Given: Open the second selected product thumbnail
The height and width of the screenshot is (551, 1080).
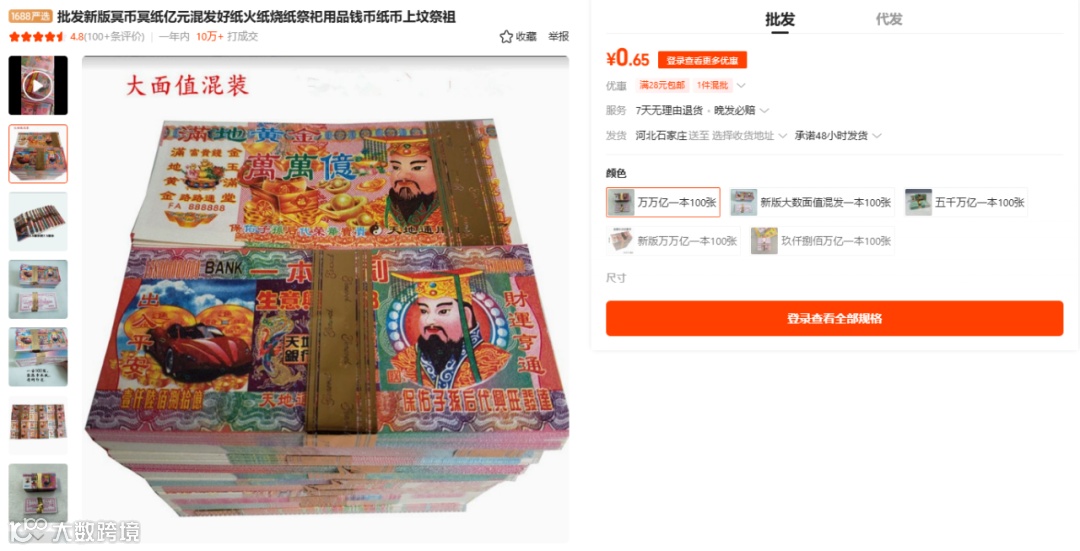Looking at the screenshot, I should pos(38,154).
